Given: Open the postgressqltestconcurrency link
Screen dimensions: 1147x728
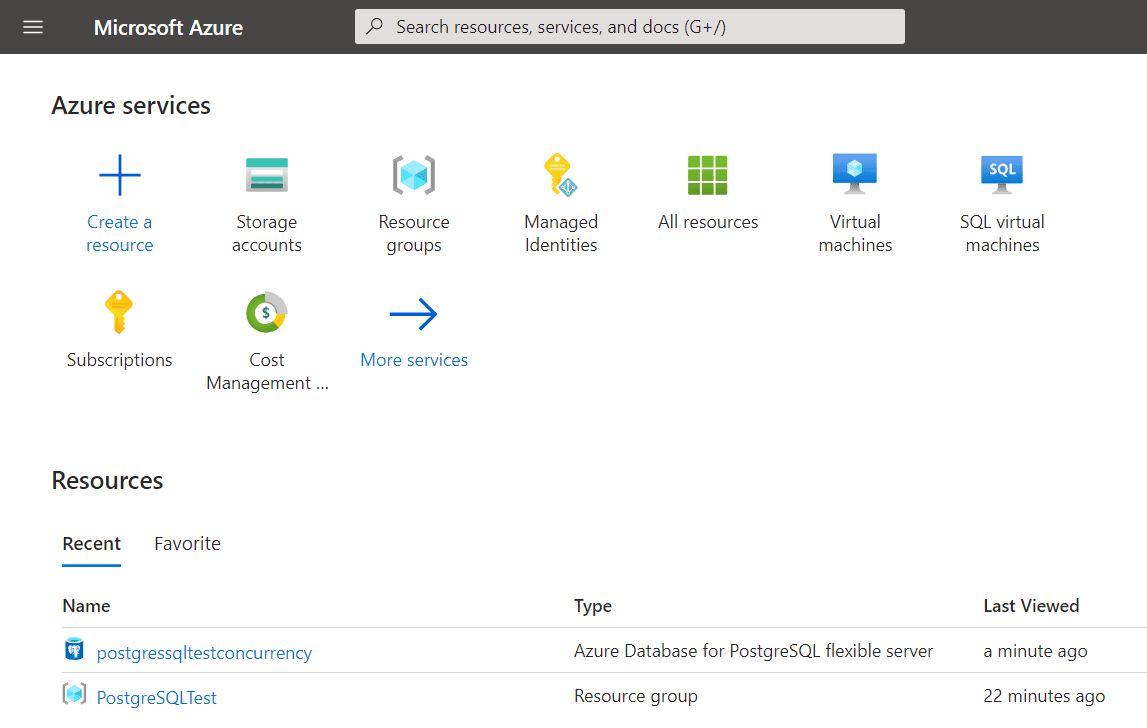Looking at the screenshot, I should click(x=204, y=653).
